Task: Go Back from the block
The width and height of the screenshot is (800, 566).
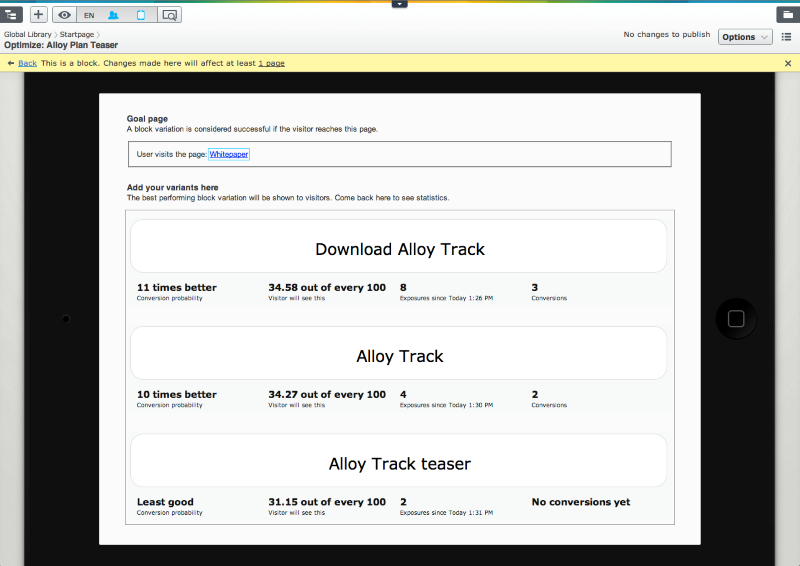Action: click(27, 63)
